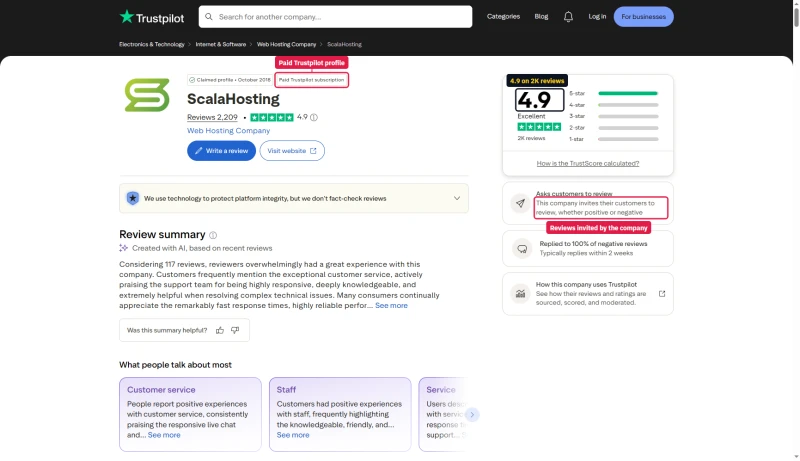Expand review summary with See more

[x=391, y=305]
